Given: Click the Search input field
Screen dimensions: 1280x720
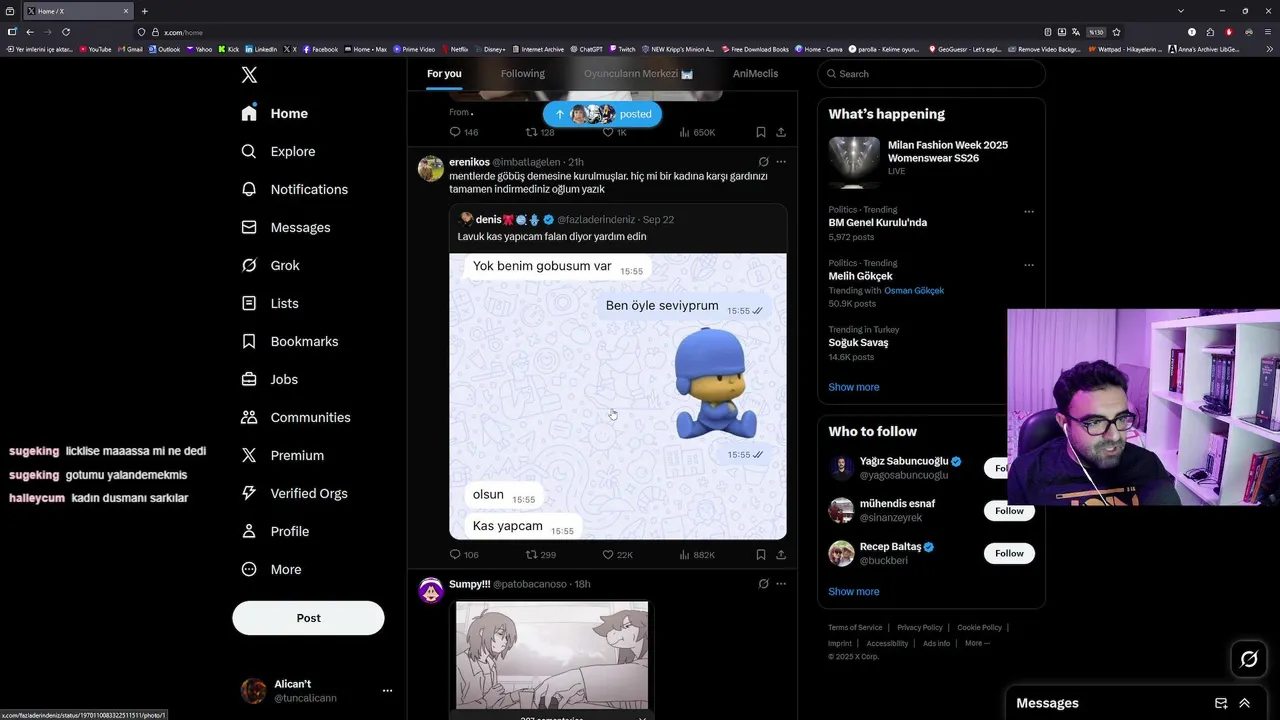Looking at the screenshot, I should [x=931, y=74].
